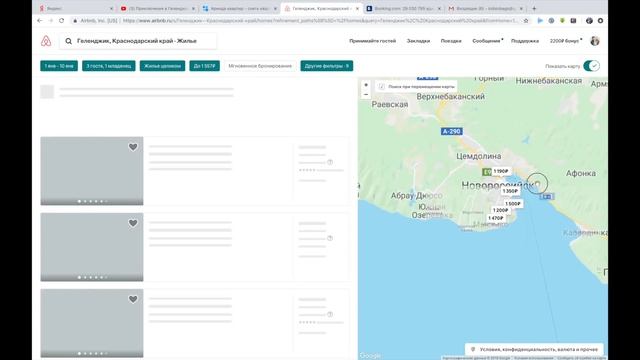
Task: Open Поддержка in the header
Action: point(525,41)
